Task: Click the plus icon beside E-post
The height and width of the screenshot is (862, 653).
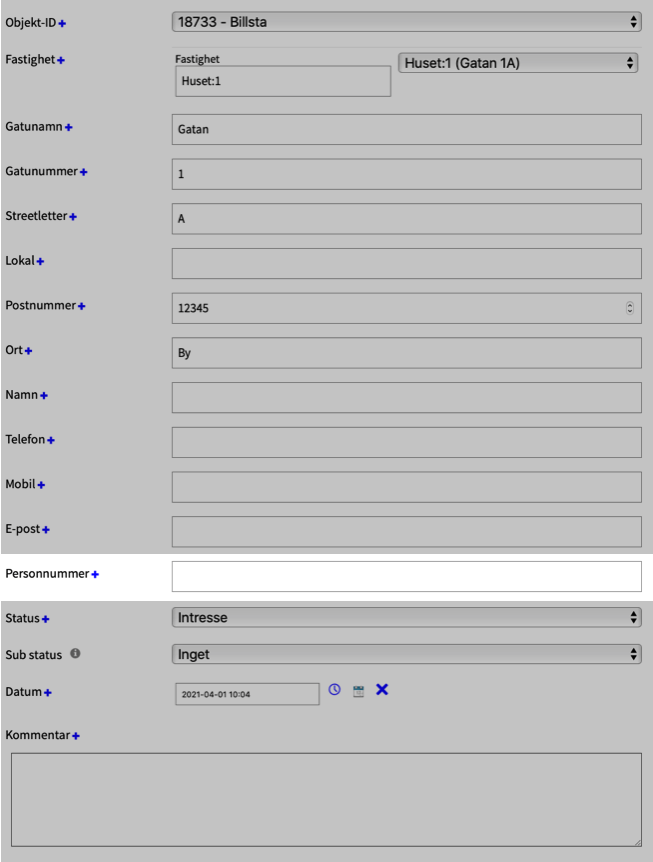Action: (46, 529)
